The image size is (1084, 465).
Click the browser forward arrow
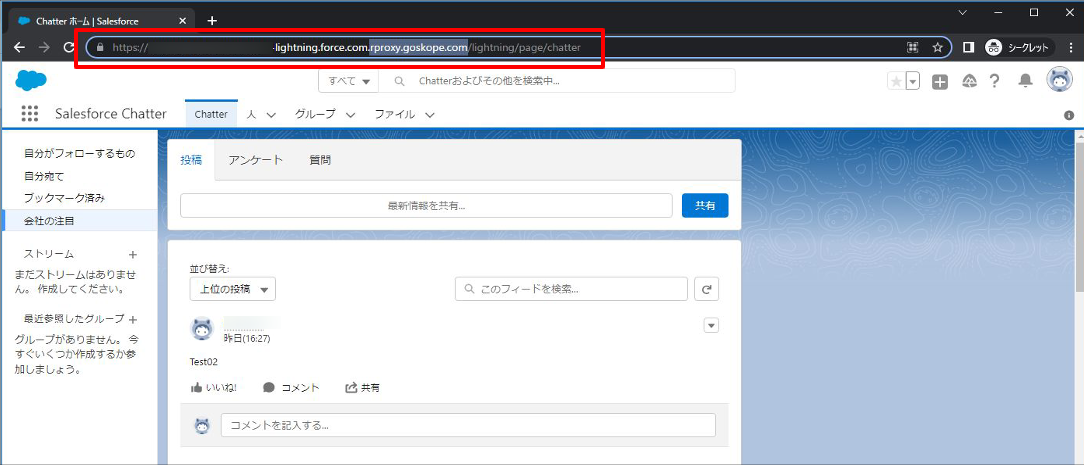(x=44, y=47)
